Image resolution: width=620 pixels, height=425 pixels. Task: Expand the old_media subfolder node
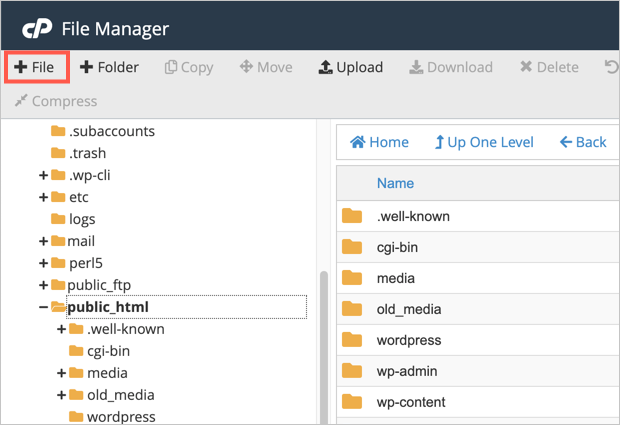(61, 395)
